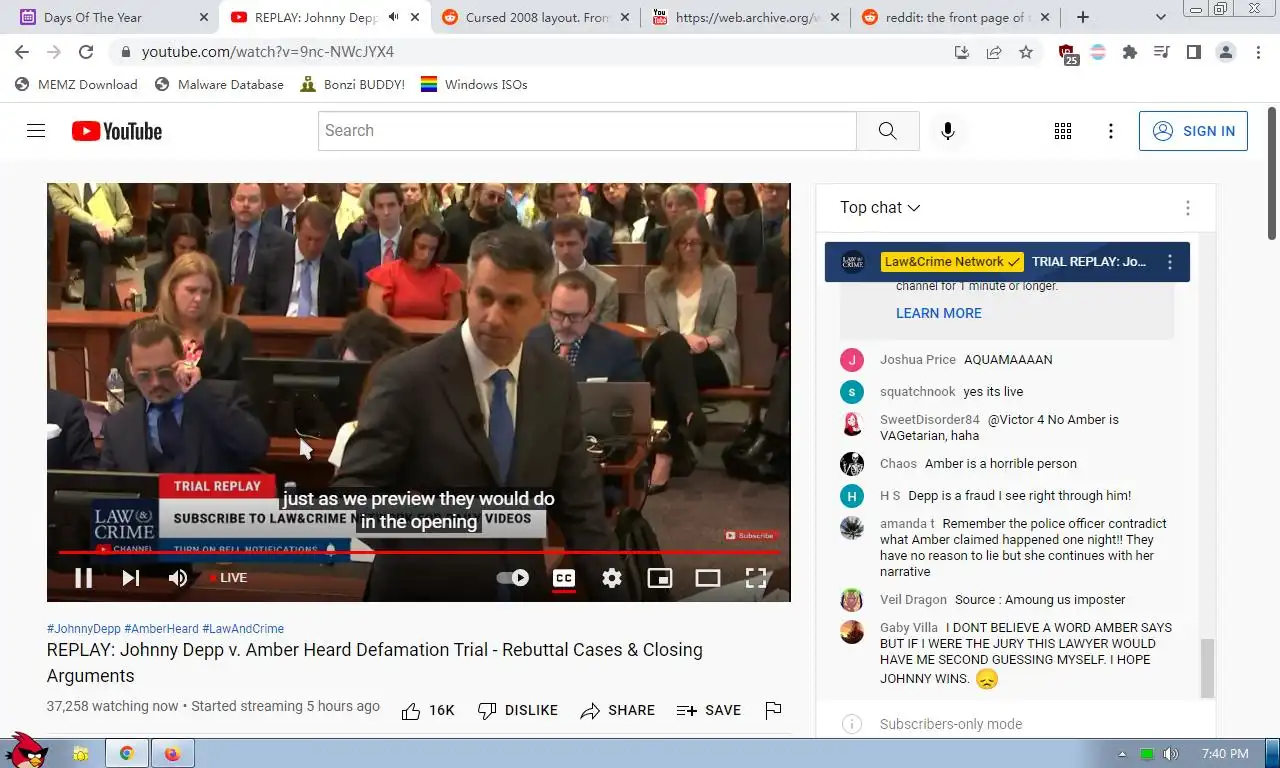
Task: Open the YouTube hamburger guide menu
Action: point(36,131)
